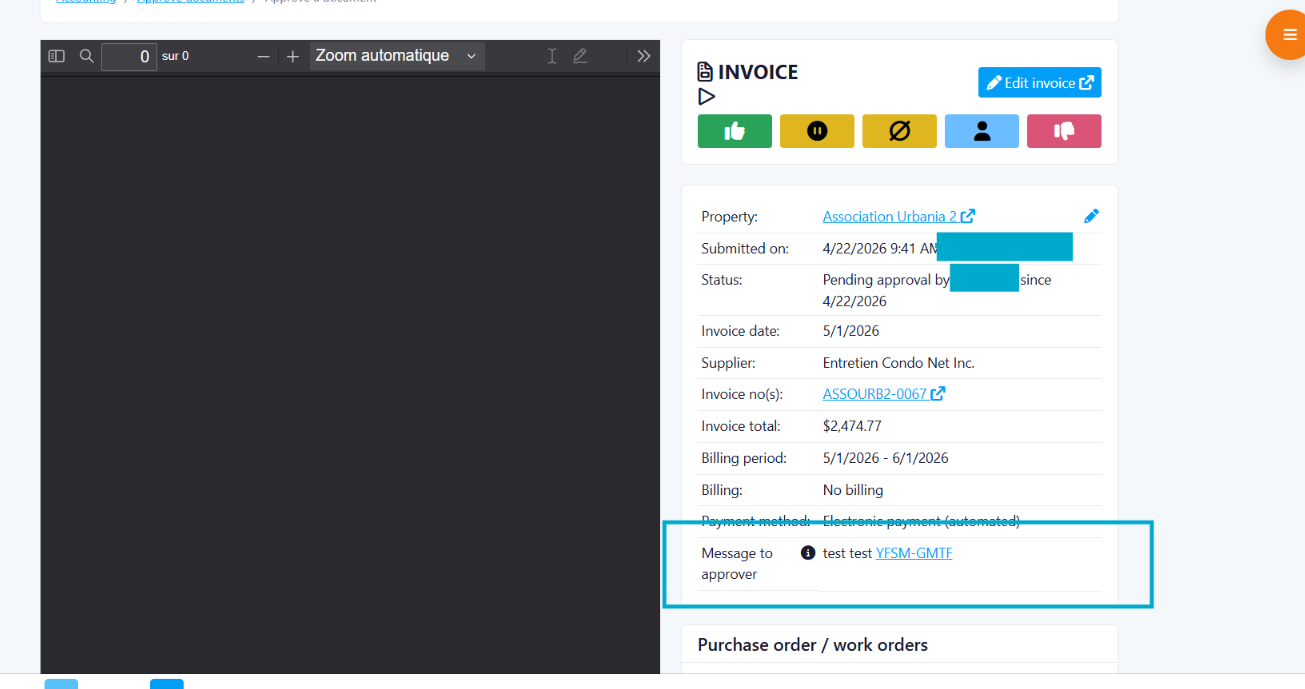Click the invoice total $2,474.77
The width and height of the screenshot is (1305, 689).
pyautogui.click(x=852, y=426)
